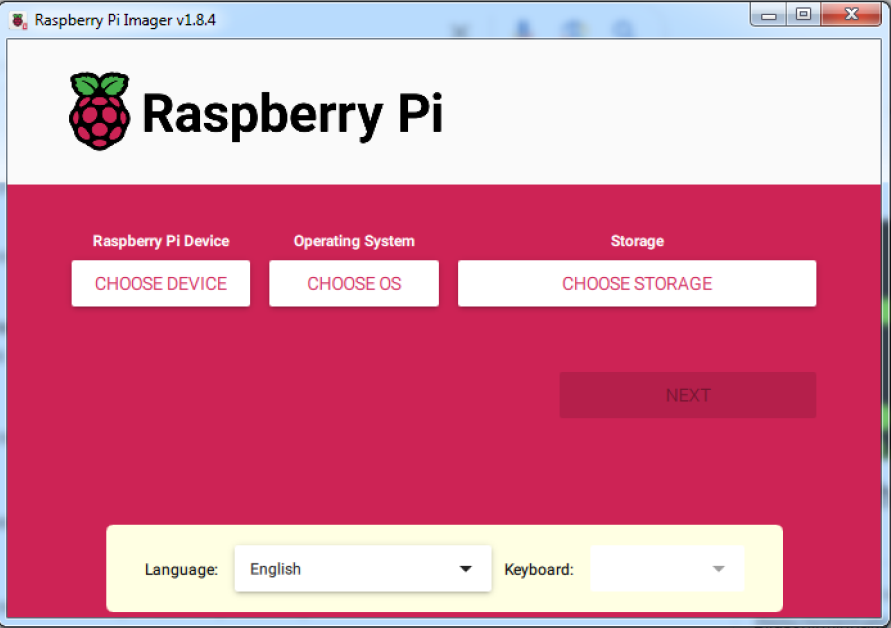The width and height of the screenshot is (891, 628).
Task: Click the "Raspberry Pi Device" label
Action: click(161, 241)
